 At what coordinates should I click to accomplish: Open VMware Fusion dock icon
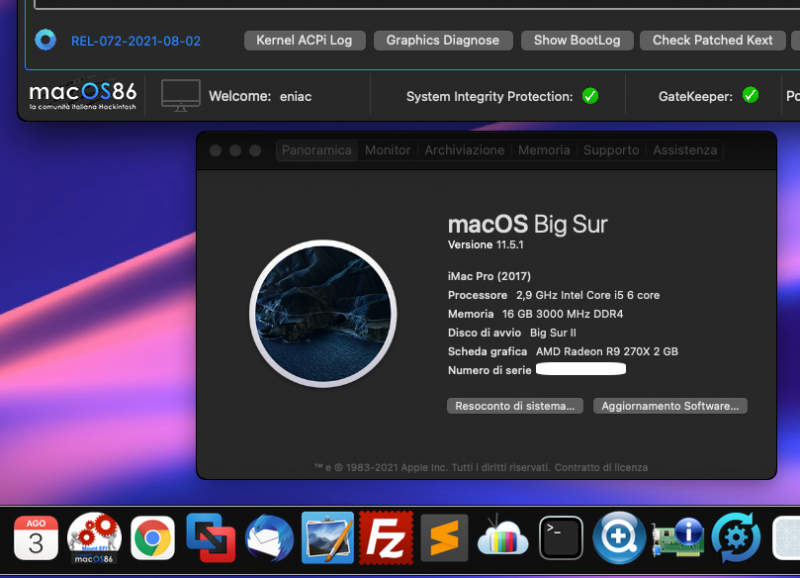pos(211,538)
